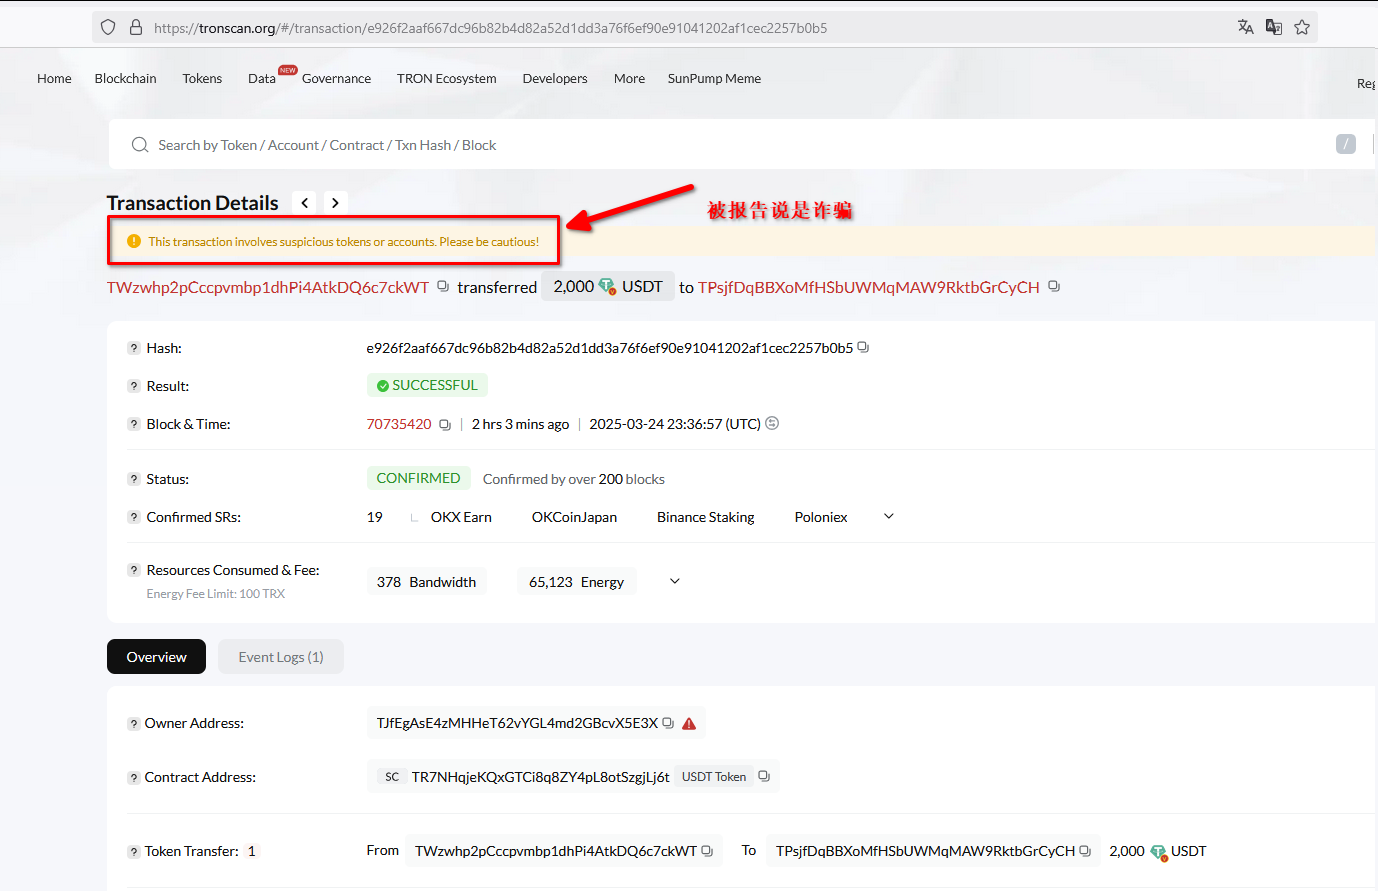Image resolution: width=1378 pixels, height=891 pixels.
Task: Click the browser bookmark star icon
Action: point(1302,27)
